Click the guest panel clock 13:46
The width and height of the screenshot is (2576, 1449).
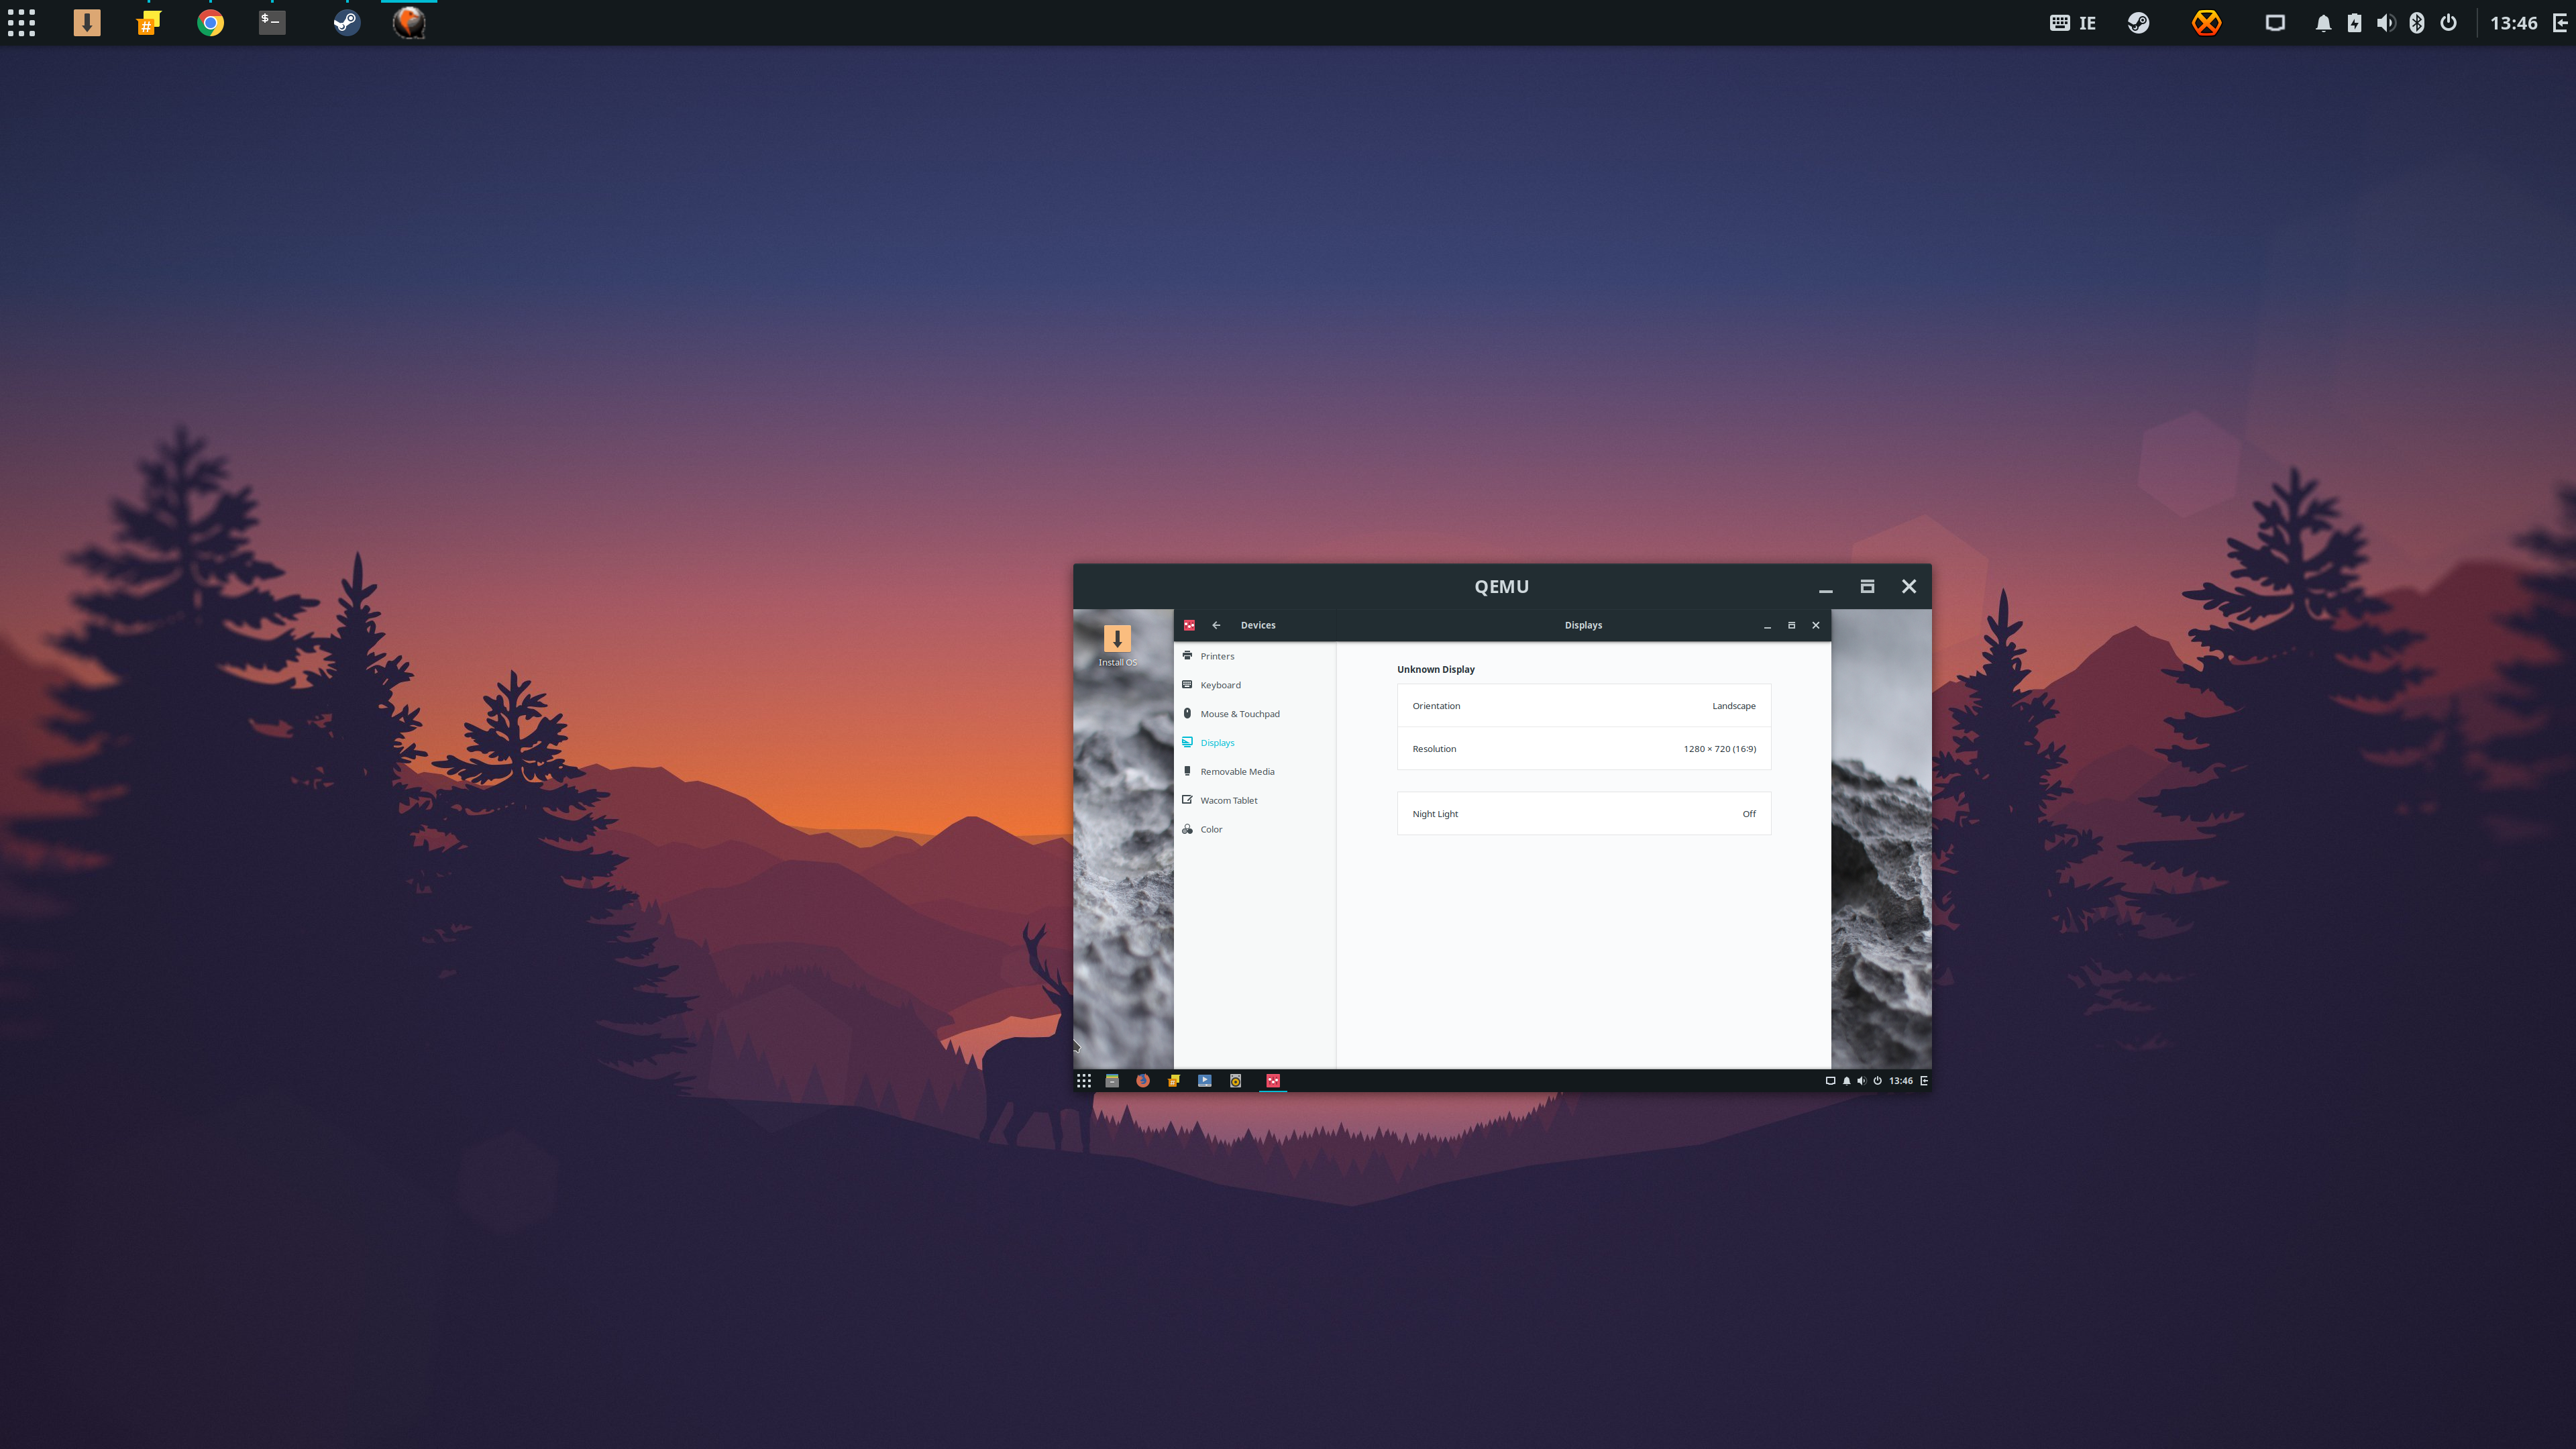[1900, 1081]
